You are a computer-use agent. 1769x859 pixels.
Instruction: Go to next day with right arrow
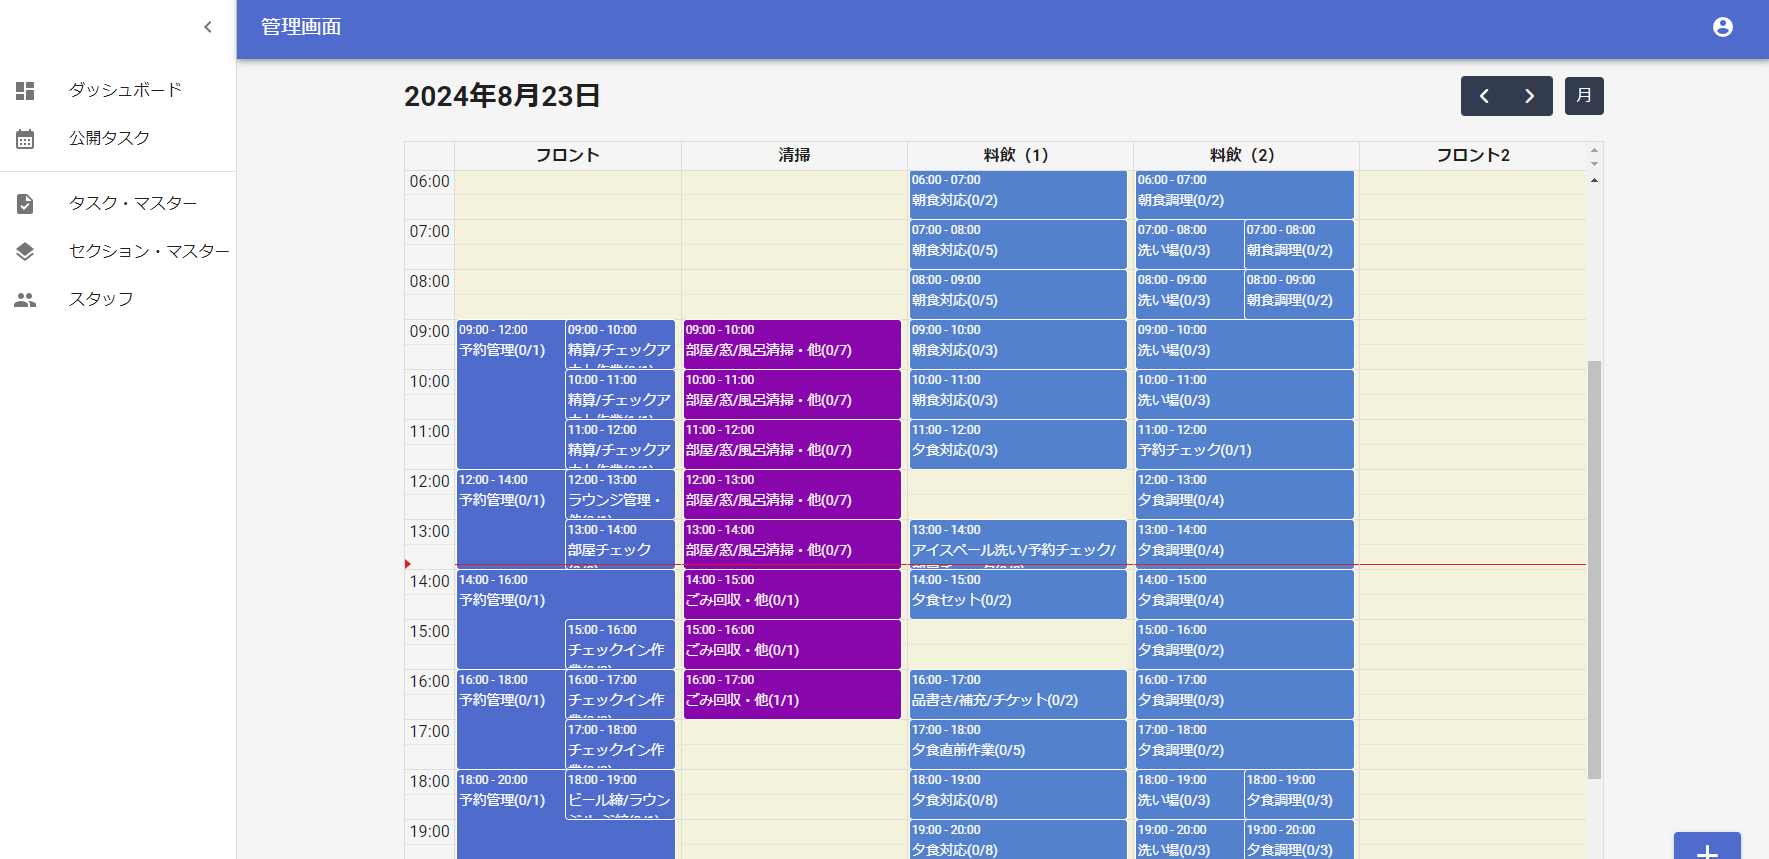click(x=1529, y=96)
